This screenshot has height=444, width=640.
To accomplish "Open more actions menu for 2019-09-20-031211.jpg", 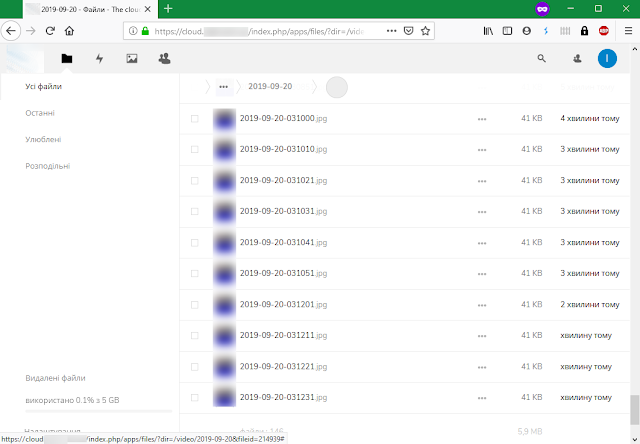I will 482,336.
